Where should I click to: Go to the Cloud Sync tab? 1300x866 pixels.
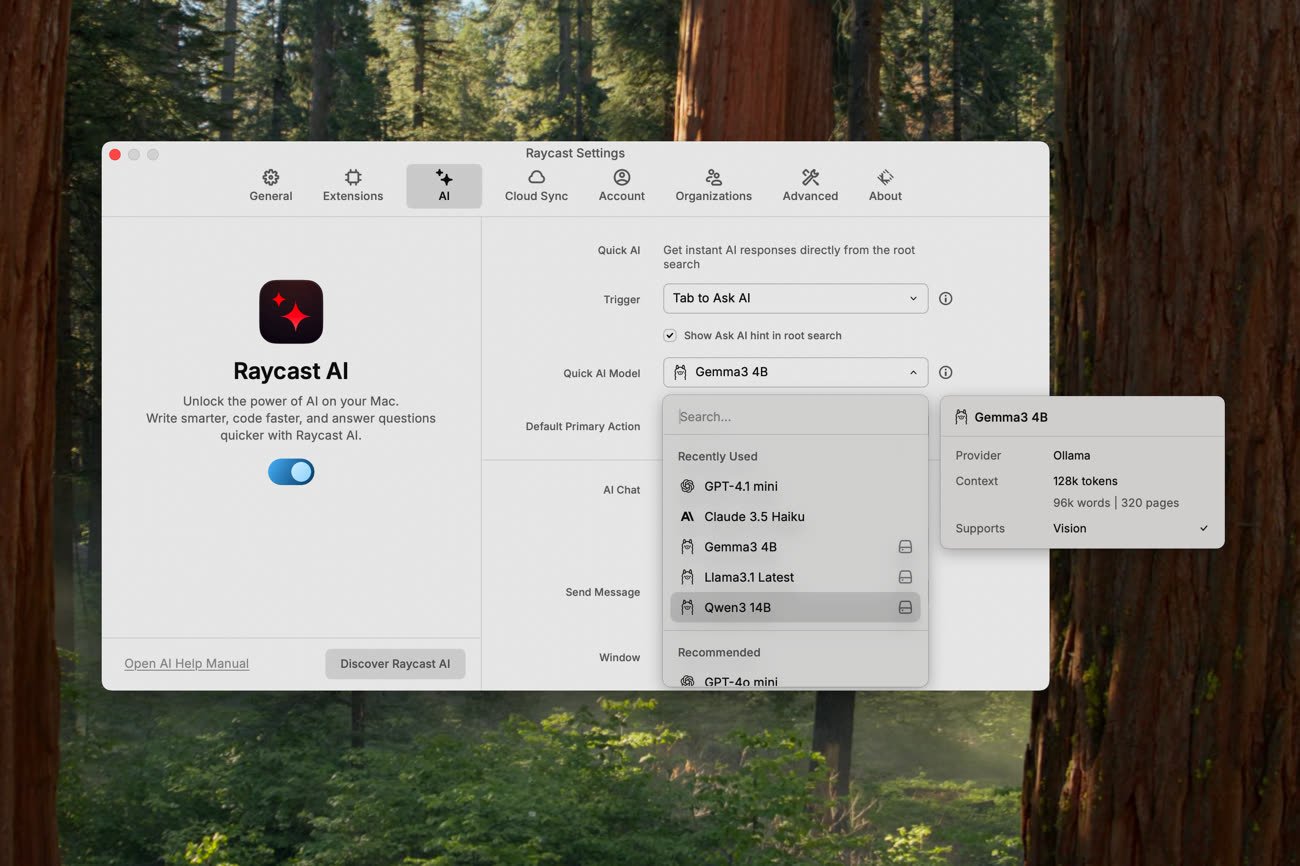click(536, 186)
